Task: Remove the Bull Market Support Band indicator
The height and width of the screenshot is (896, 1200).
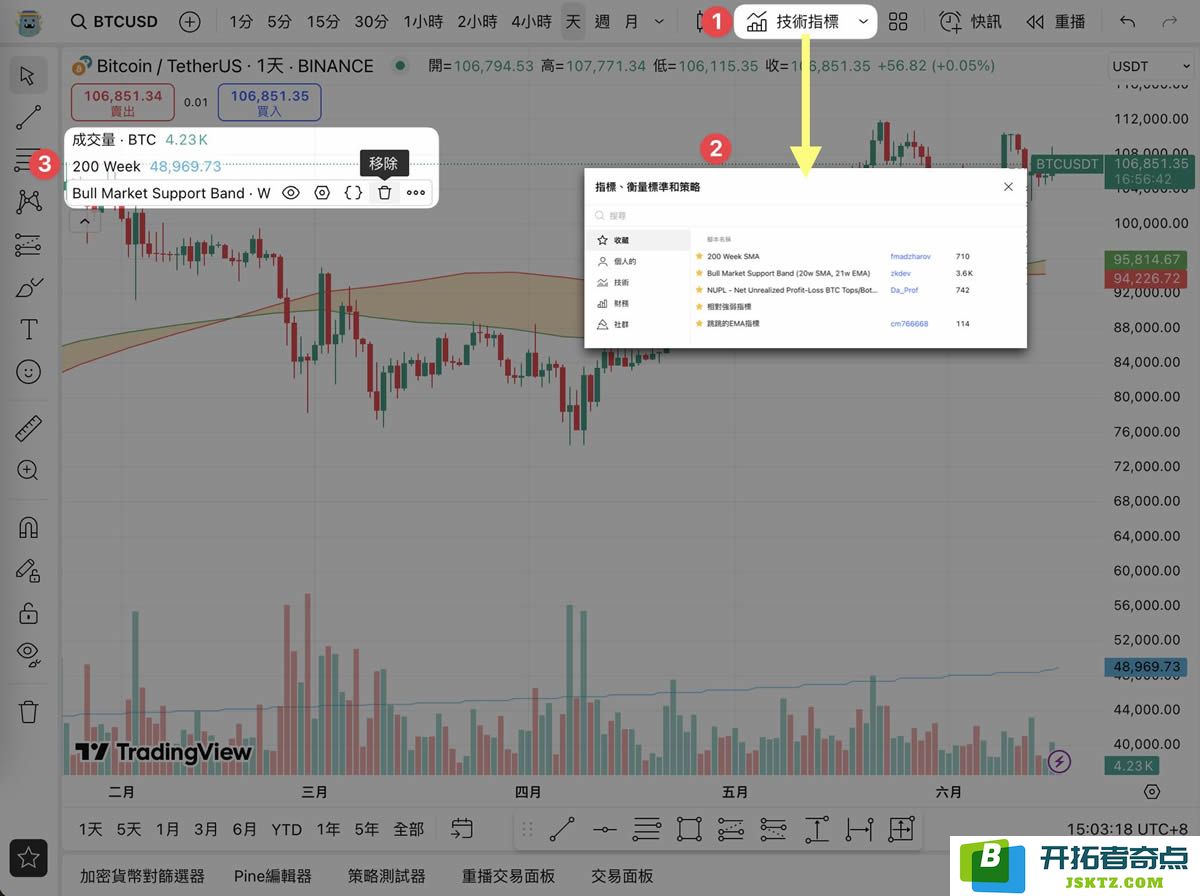Action: pos(384,193)
